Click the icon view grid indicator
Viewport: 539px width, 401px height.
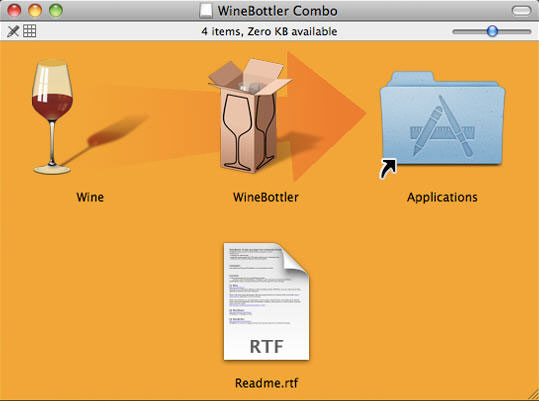tap(30, 31)
